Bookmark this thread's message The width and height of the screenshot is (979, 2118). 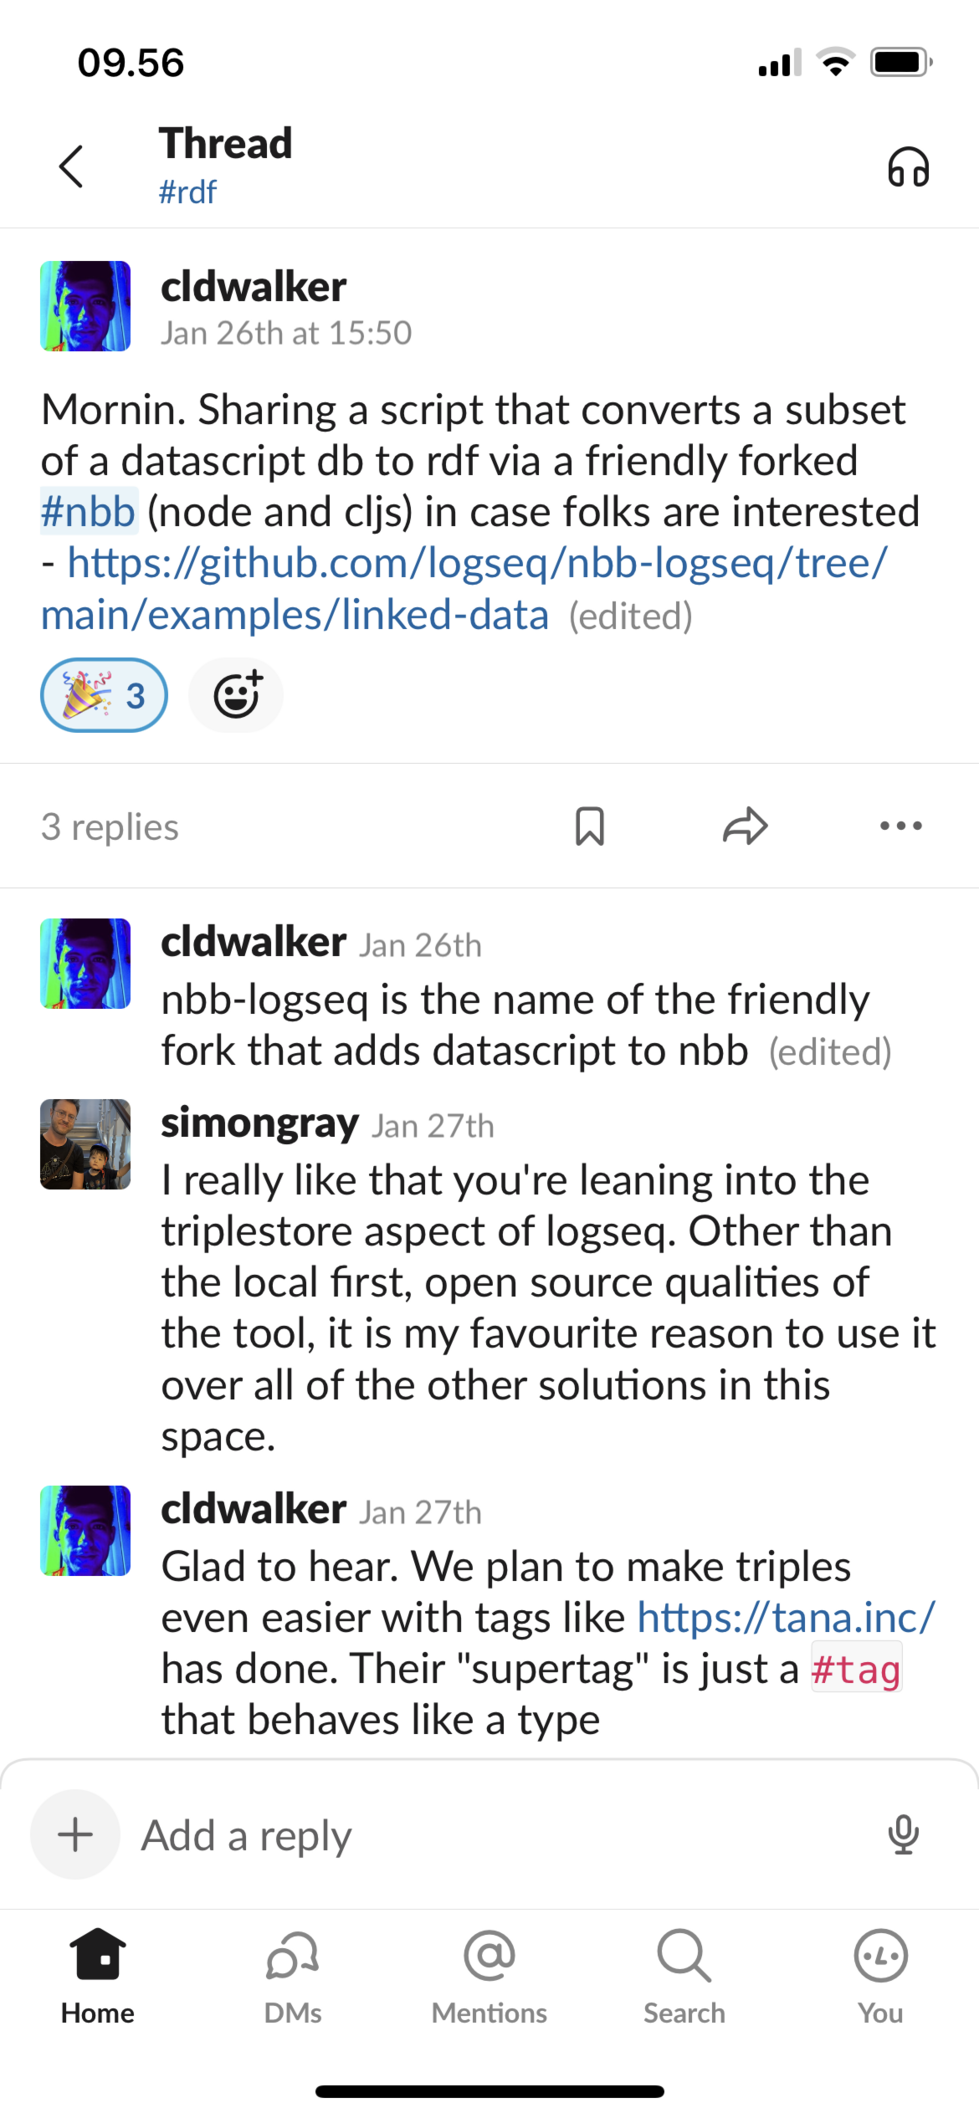click(x=590, y=826)
